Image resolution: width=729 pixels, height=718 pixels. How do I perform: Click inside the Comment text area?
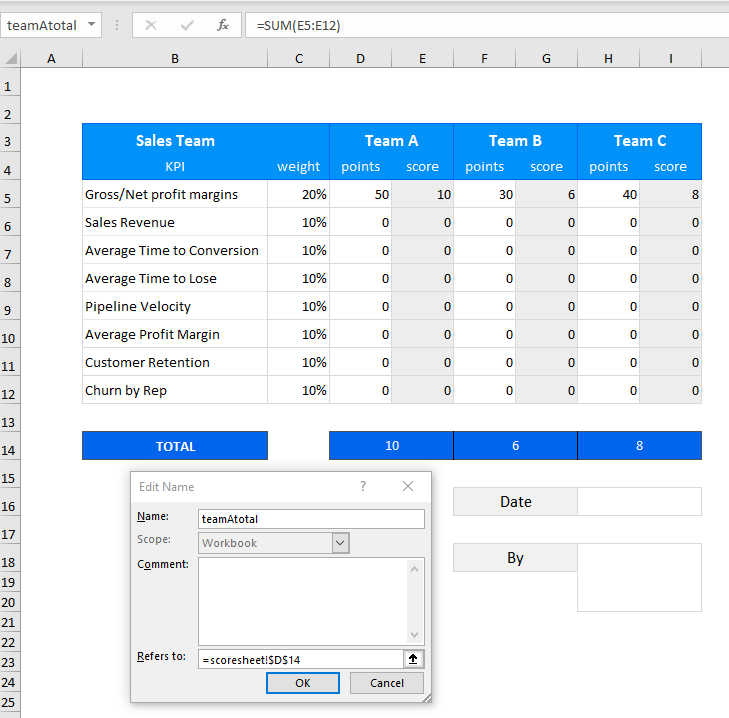tap(302, 601)
